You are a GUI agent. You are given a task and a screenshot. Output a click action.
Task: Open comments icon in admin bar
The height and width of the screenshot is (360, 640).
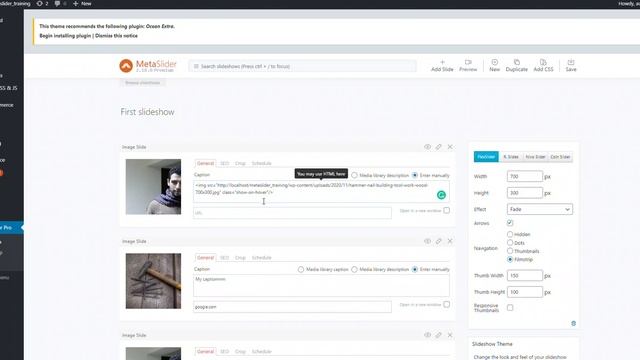click(x=57, y=4)
